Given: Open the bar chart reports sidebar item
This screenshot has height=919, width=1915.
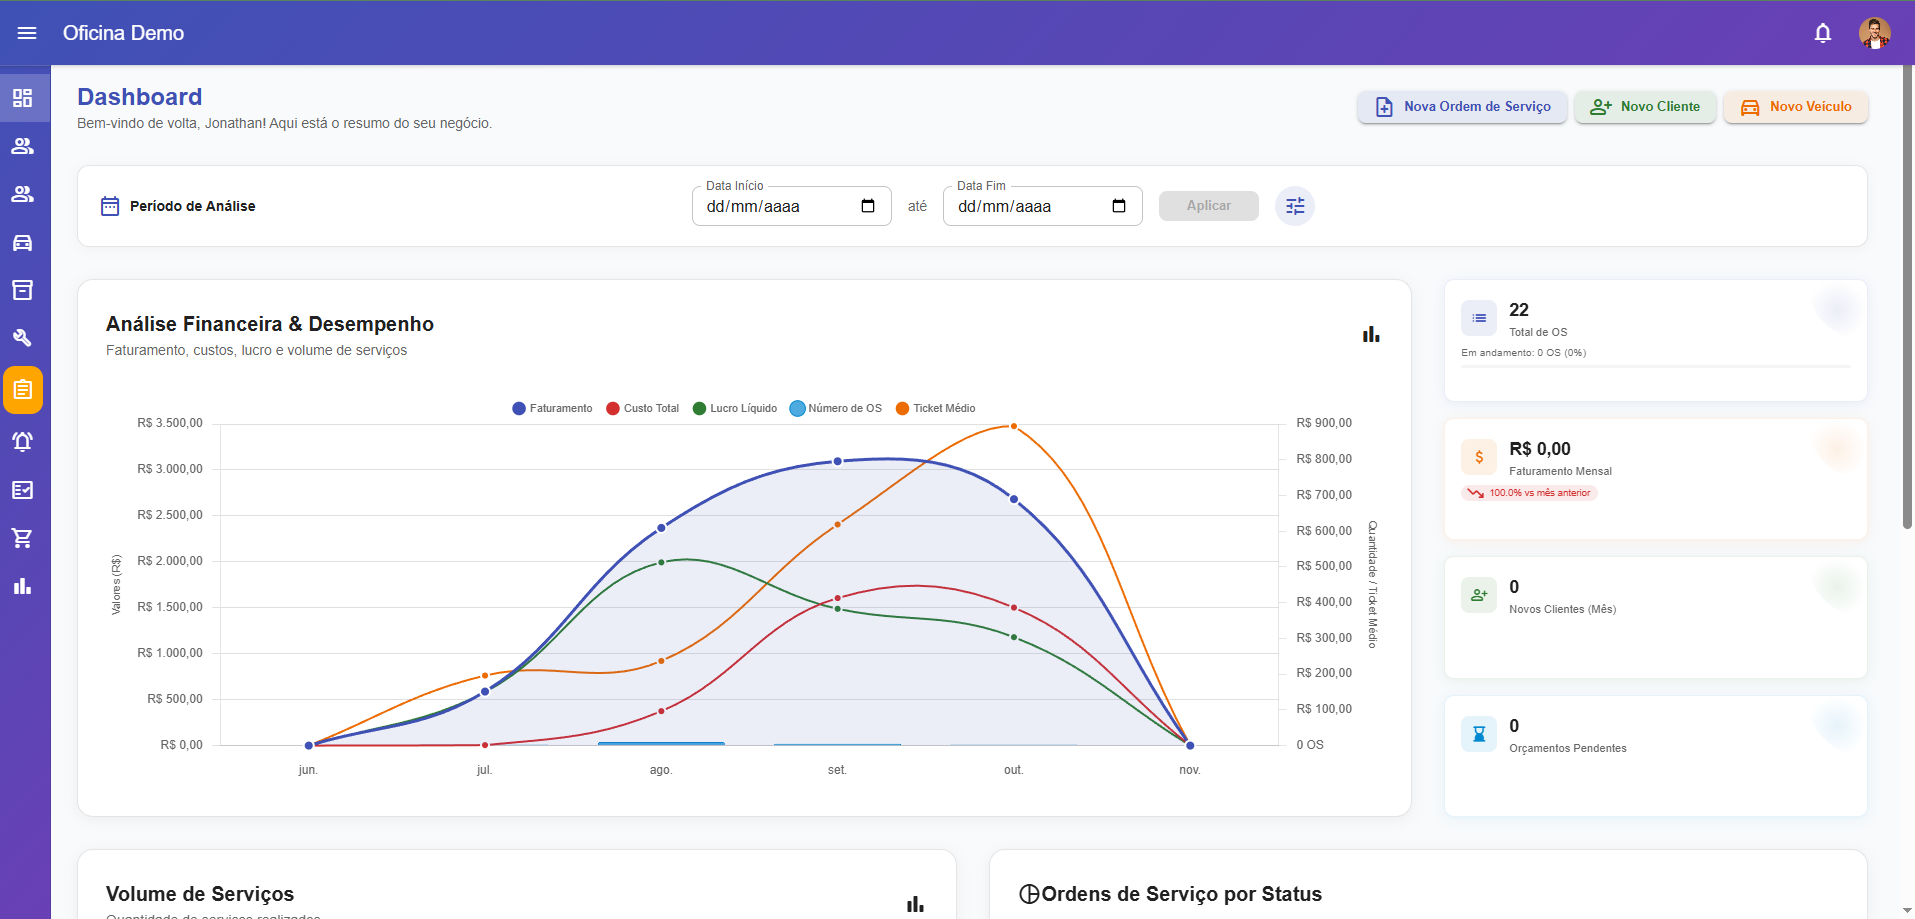Looking at the screenshot, I should tap(23, 586).
